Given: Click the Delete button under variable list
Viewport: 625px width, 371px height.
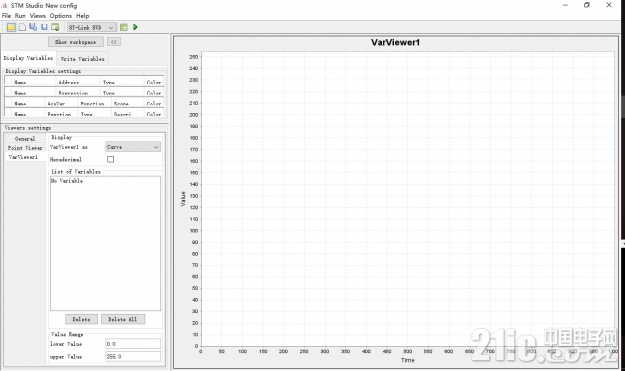Looking at the screenshot, I should pyautogui.click(x=81, y=319).
